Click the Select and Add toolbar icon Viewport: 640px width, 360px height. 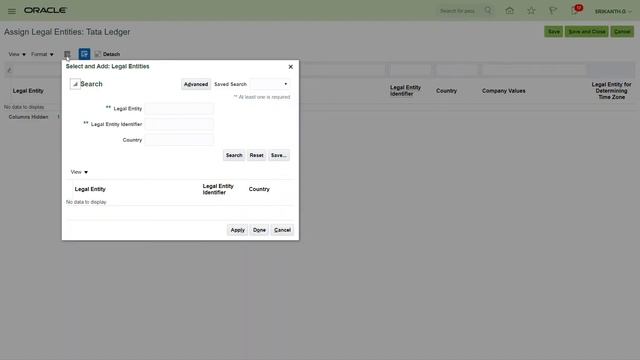(x=67, y=54)
